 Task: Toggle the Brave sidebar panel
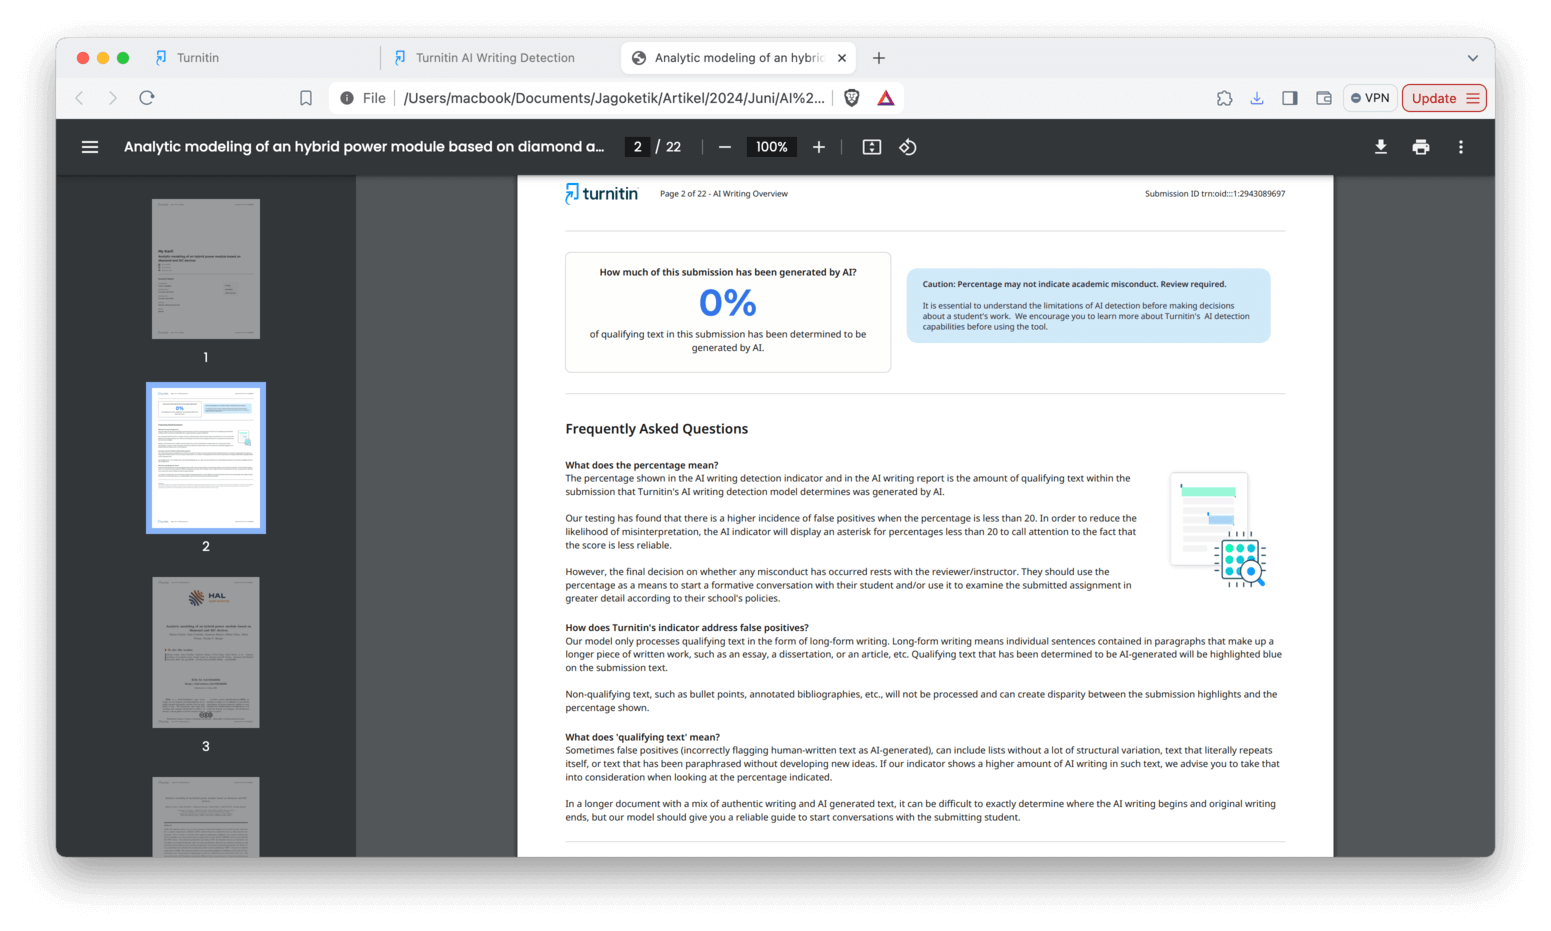[1289, 97]
